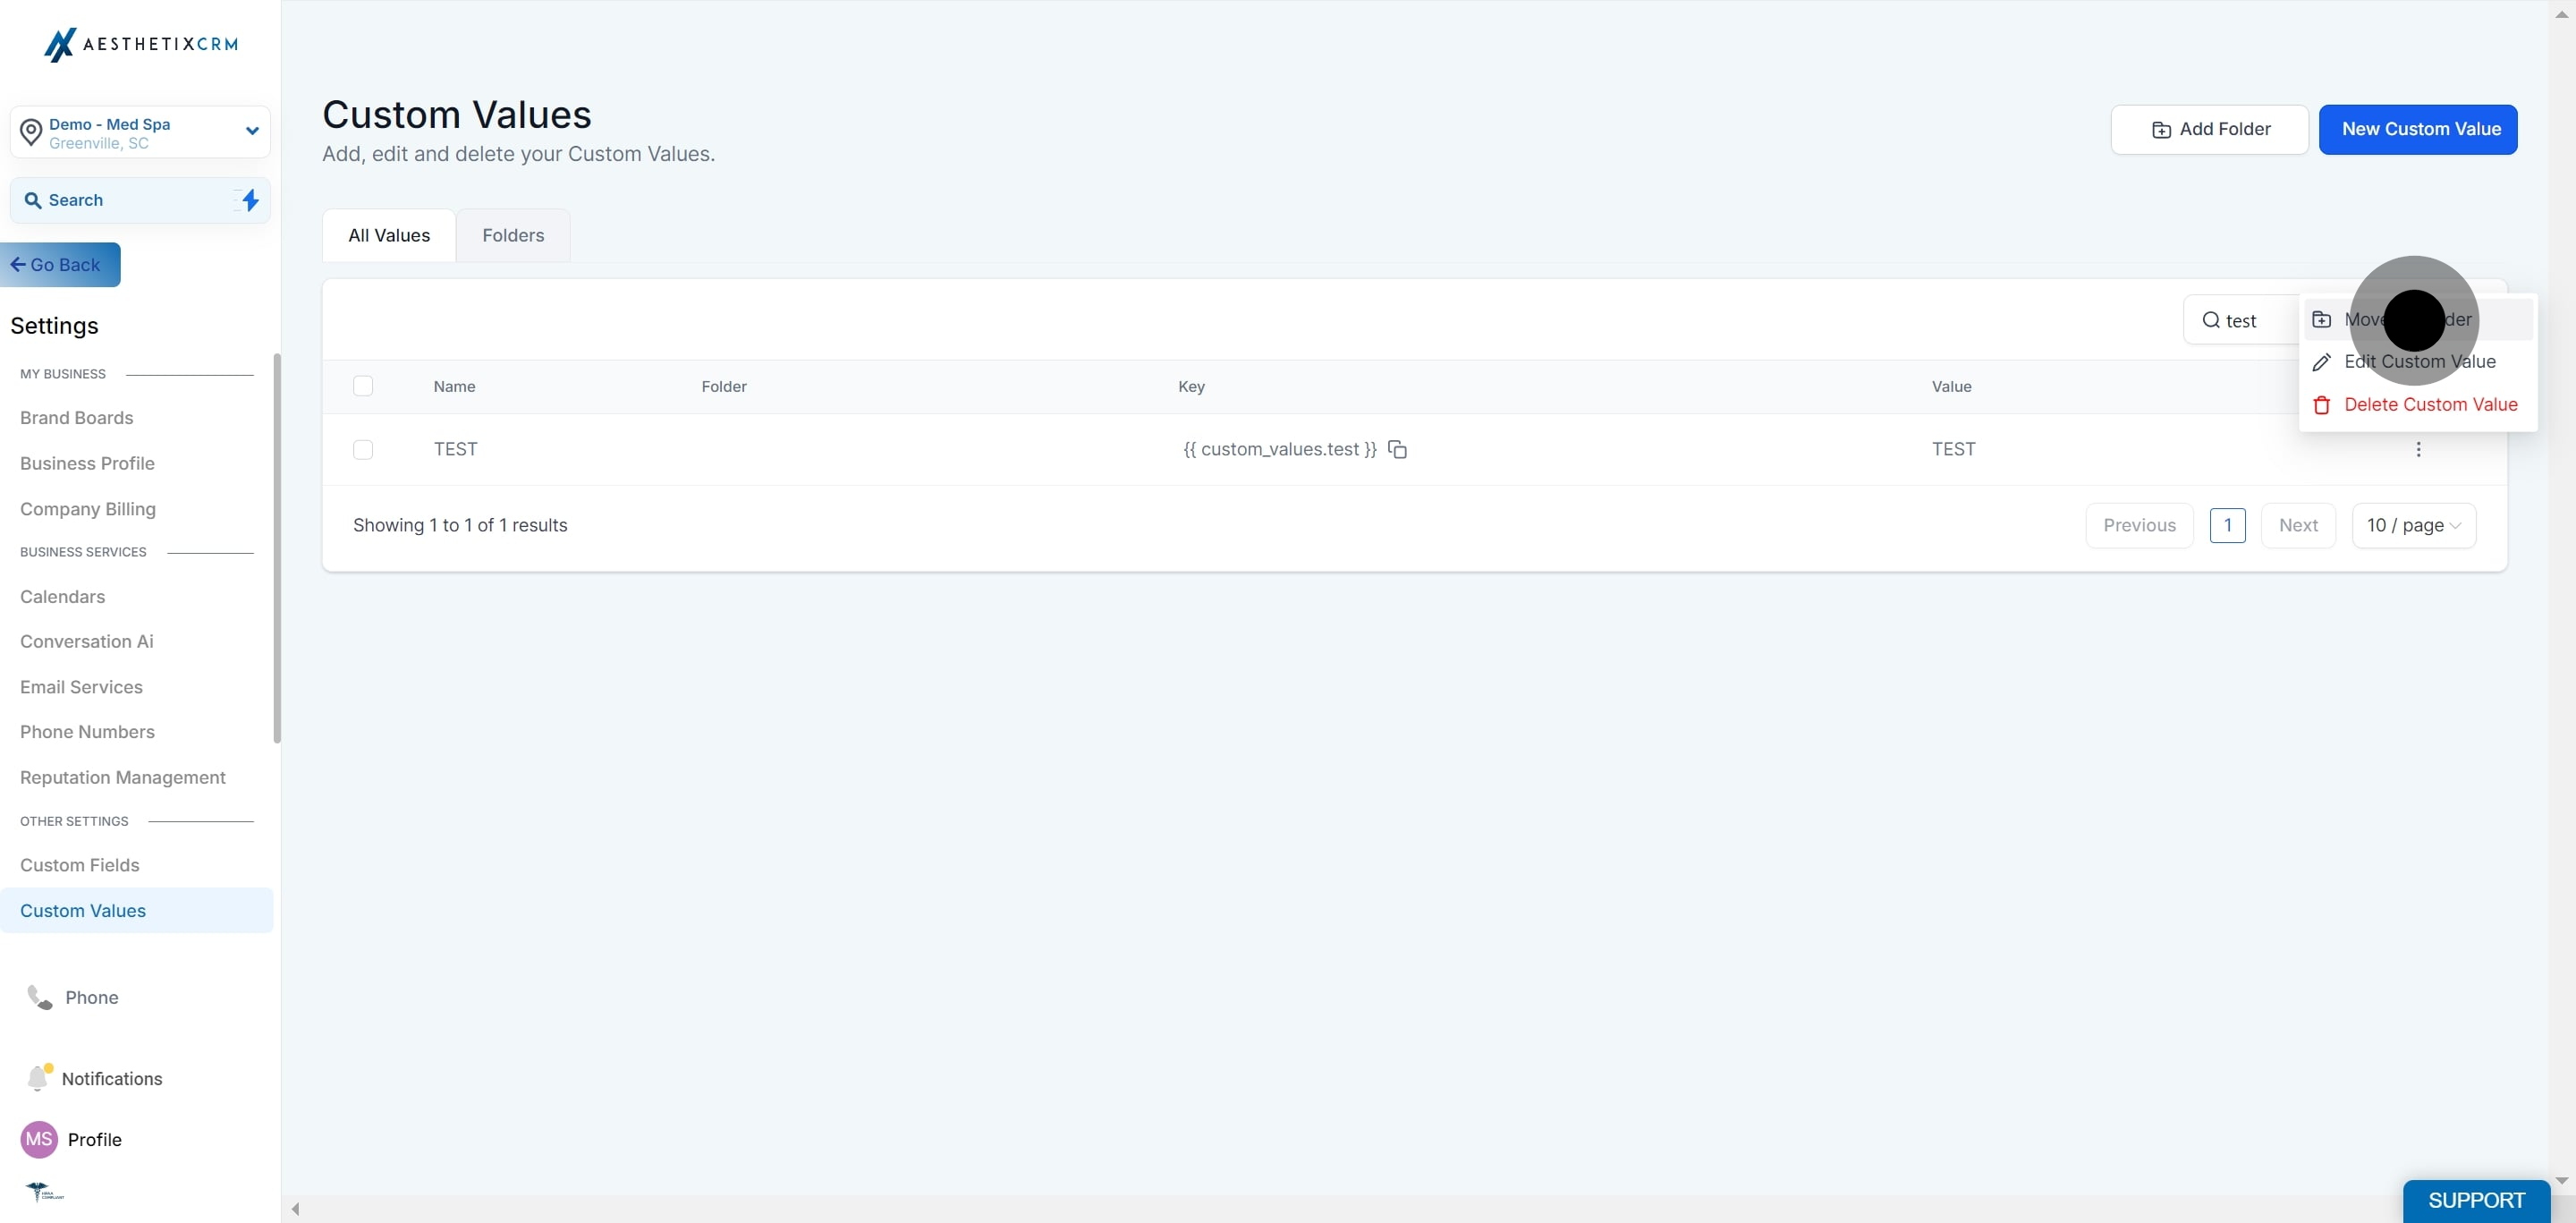The image size is (2576, 1223).
Task: Click the Go Back button
Action: tap(60, 265)
